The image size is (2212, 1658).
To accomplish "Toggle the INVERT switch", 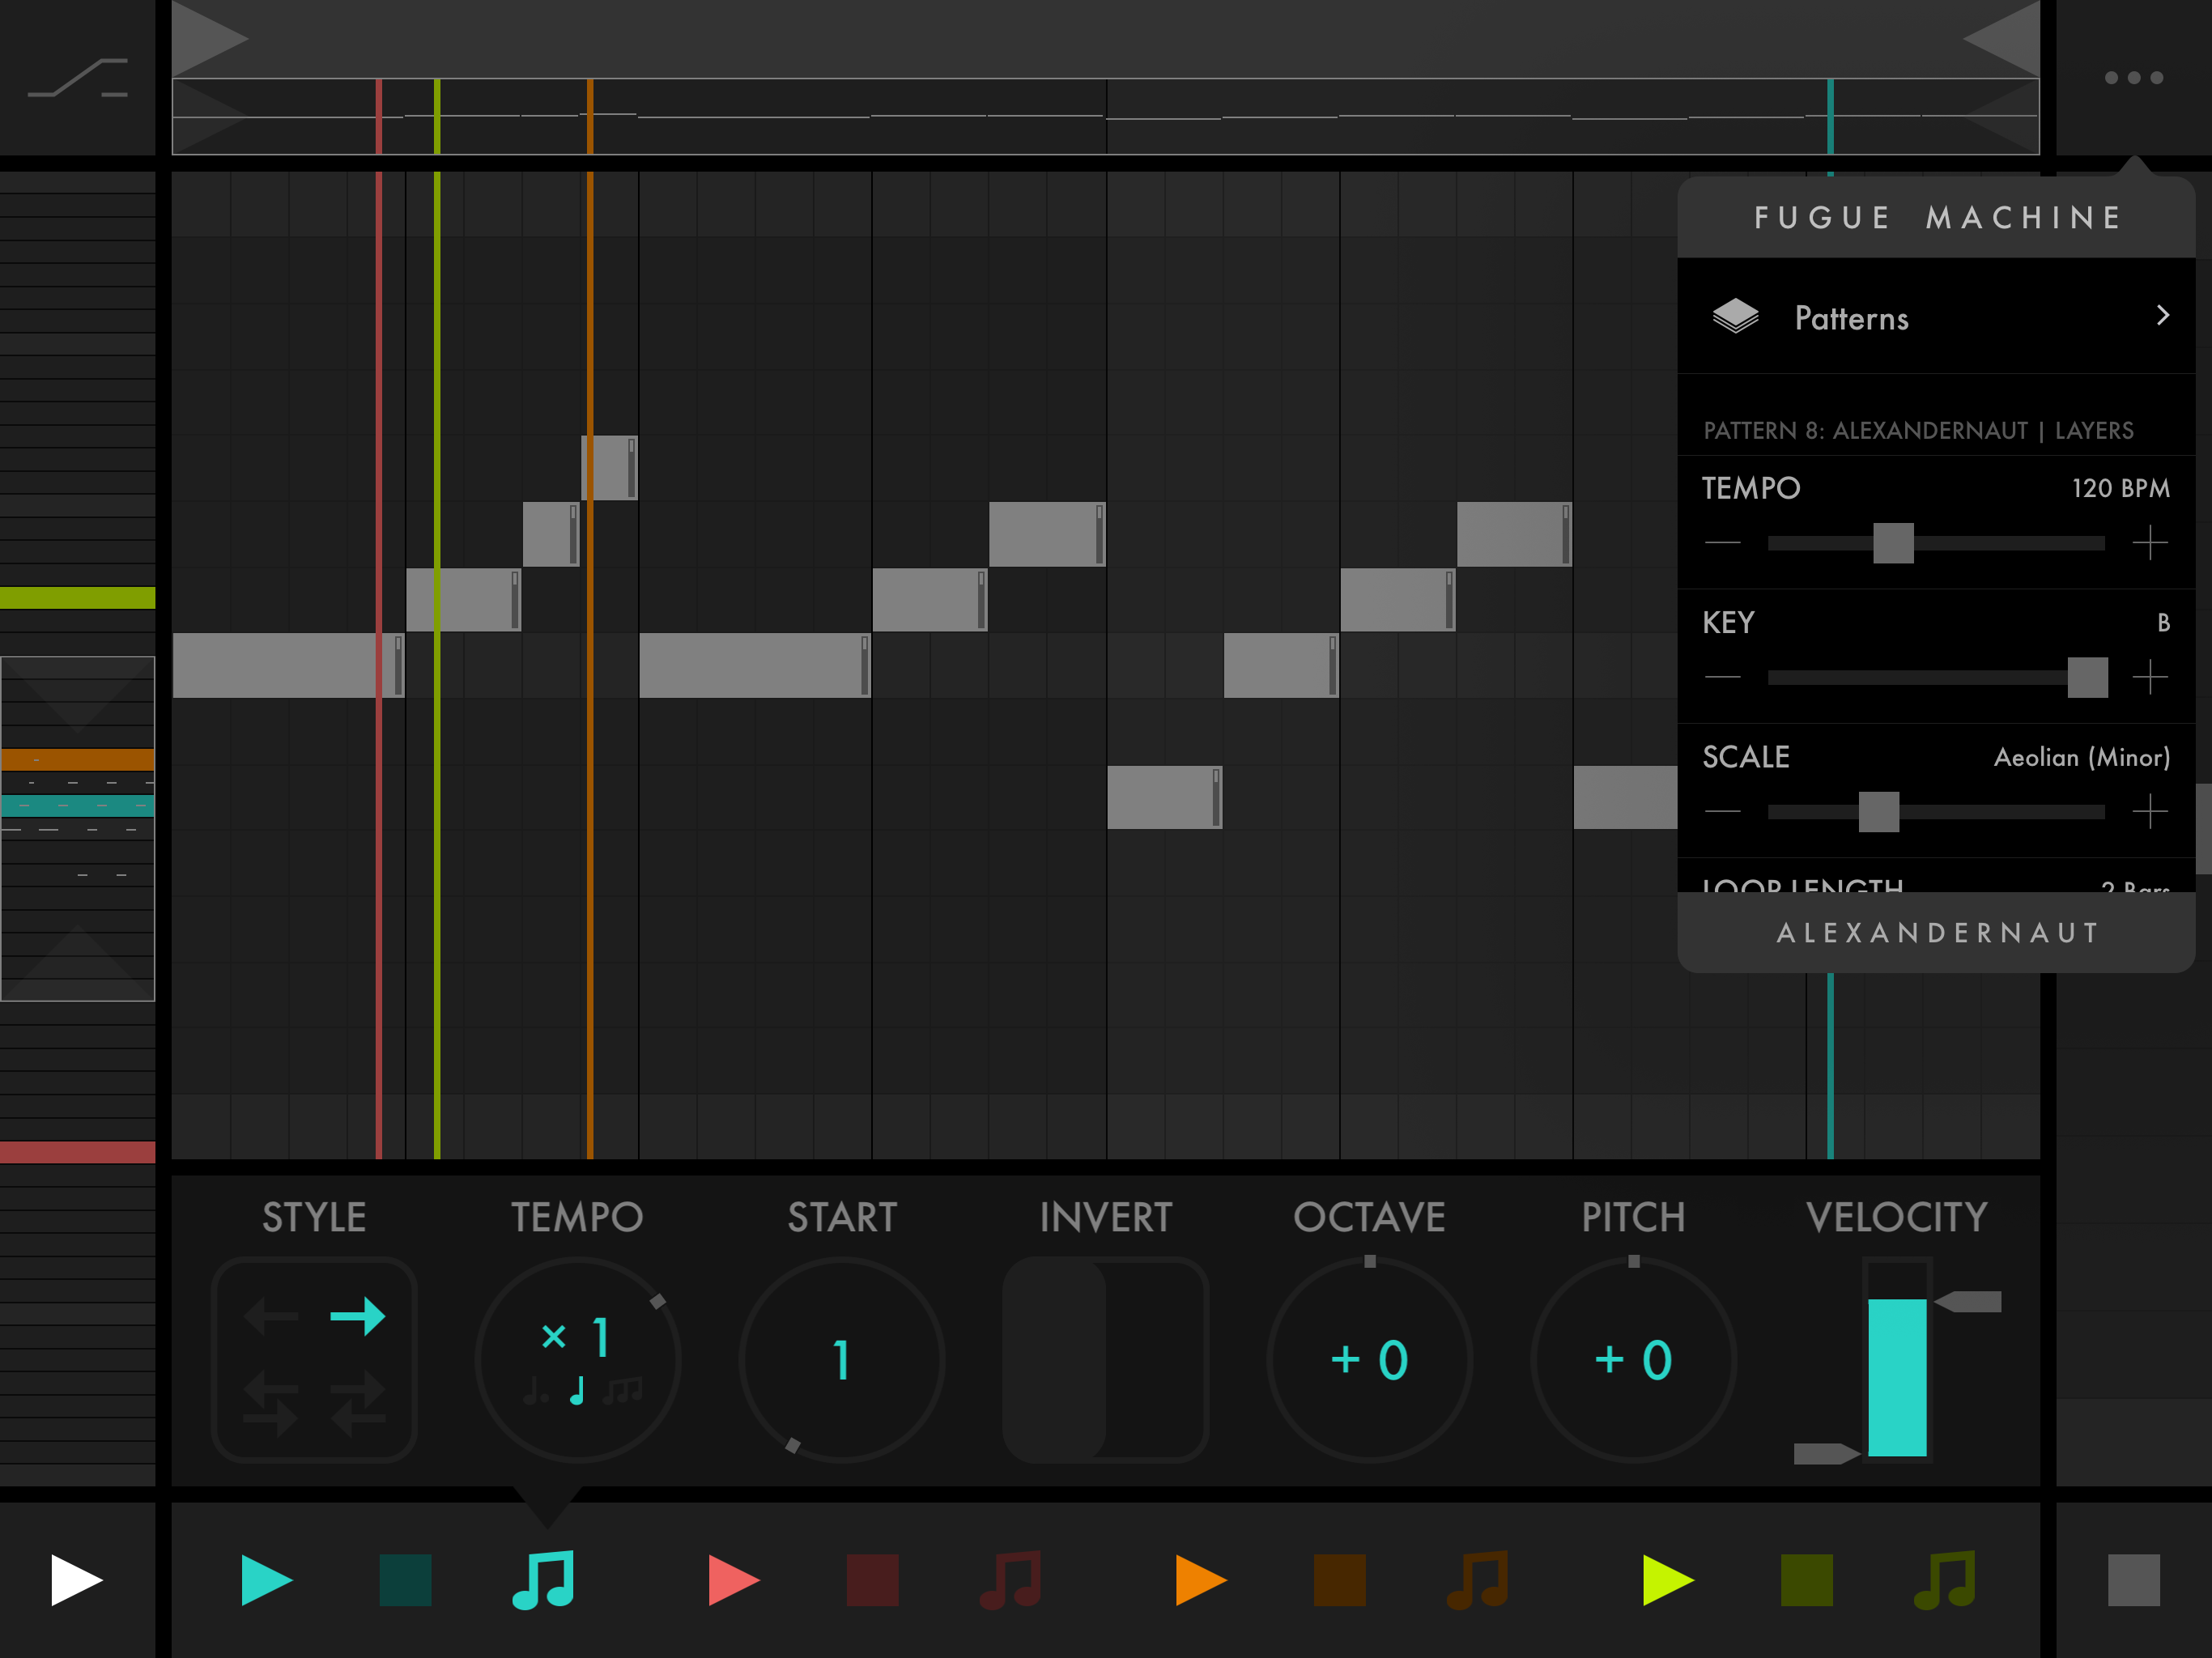I will pyautogui.click(x=1105, y=1360).
